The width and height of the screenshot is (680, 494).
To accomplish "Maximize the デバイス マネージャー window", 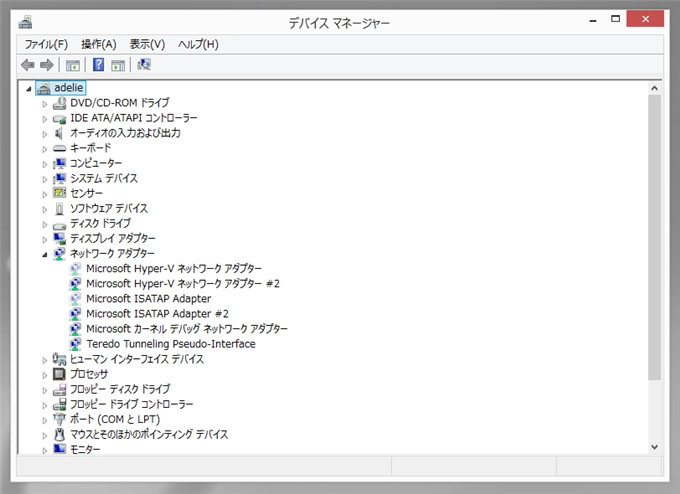I will click(615, 19).
